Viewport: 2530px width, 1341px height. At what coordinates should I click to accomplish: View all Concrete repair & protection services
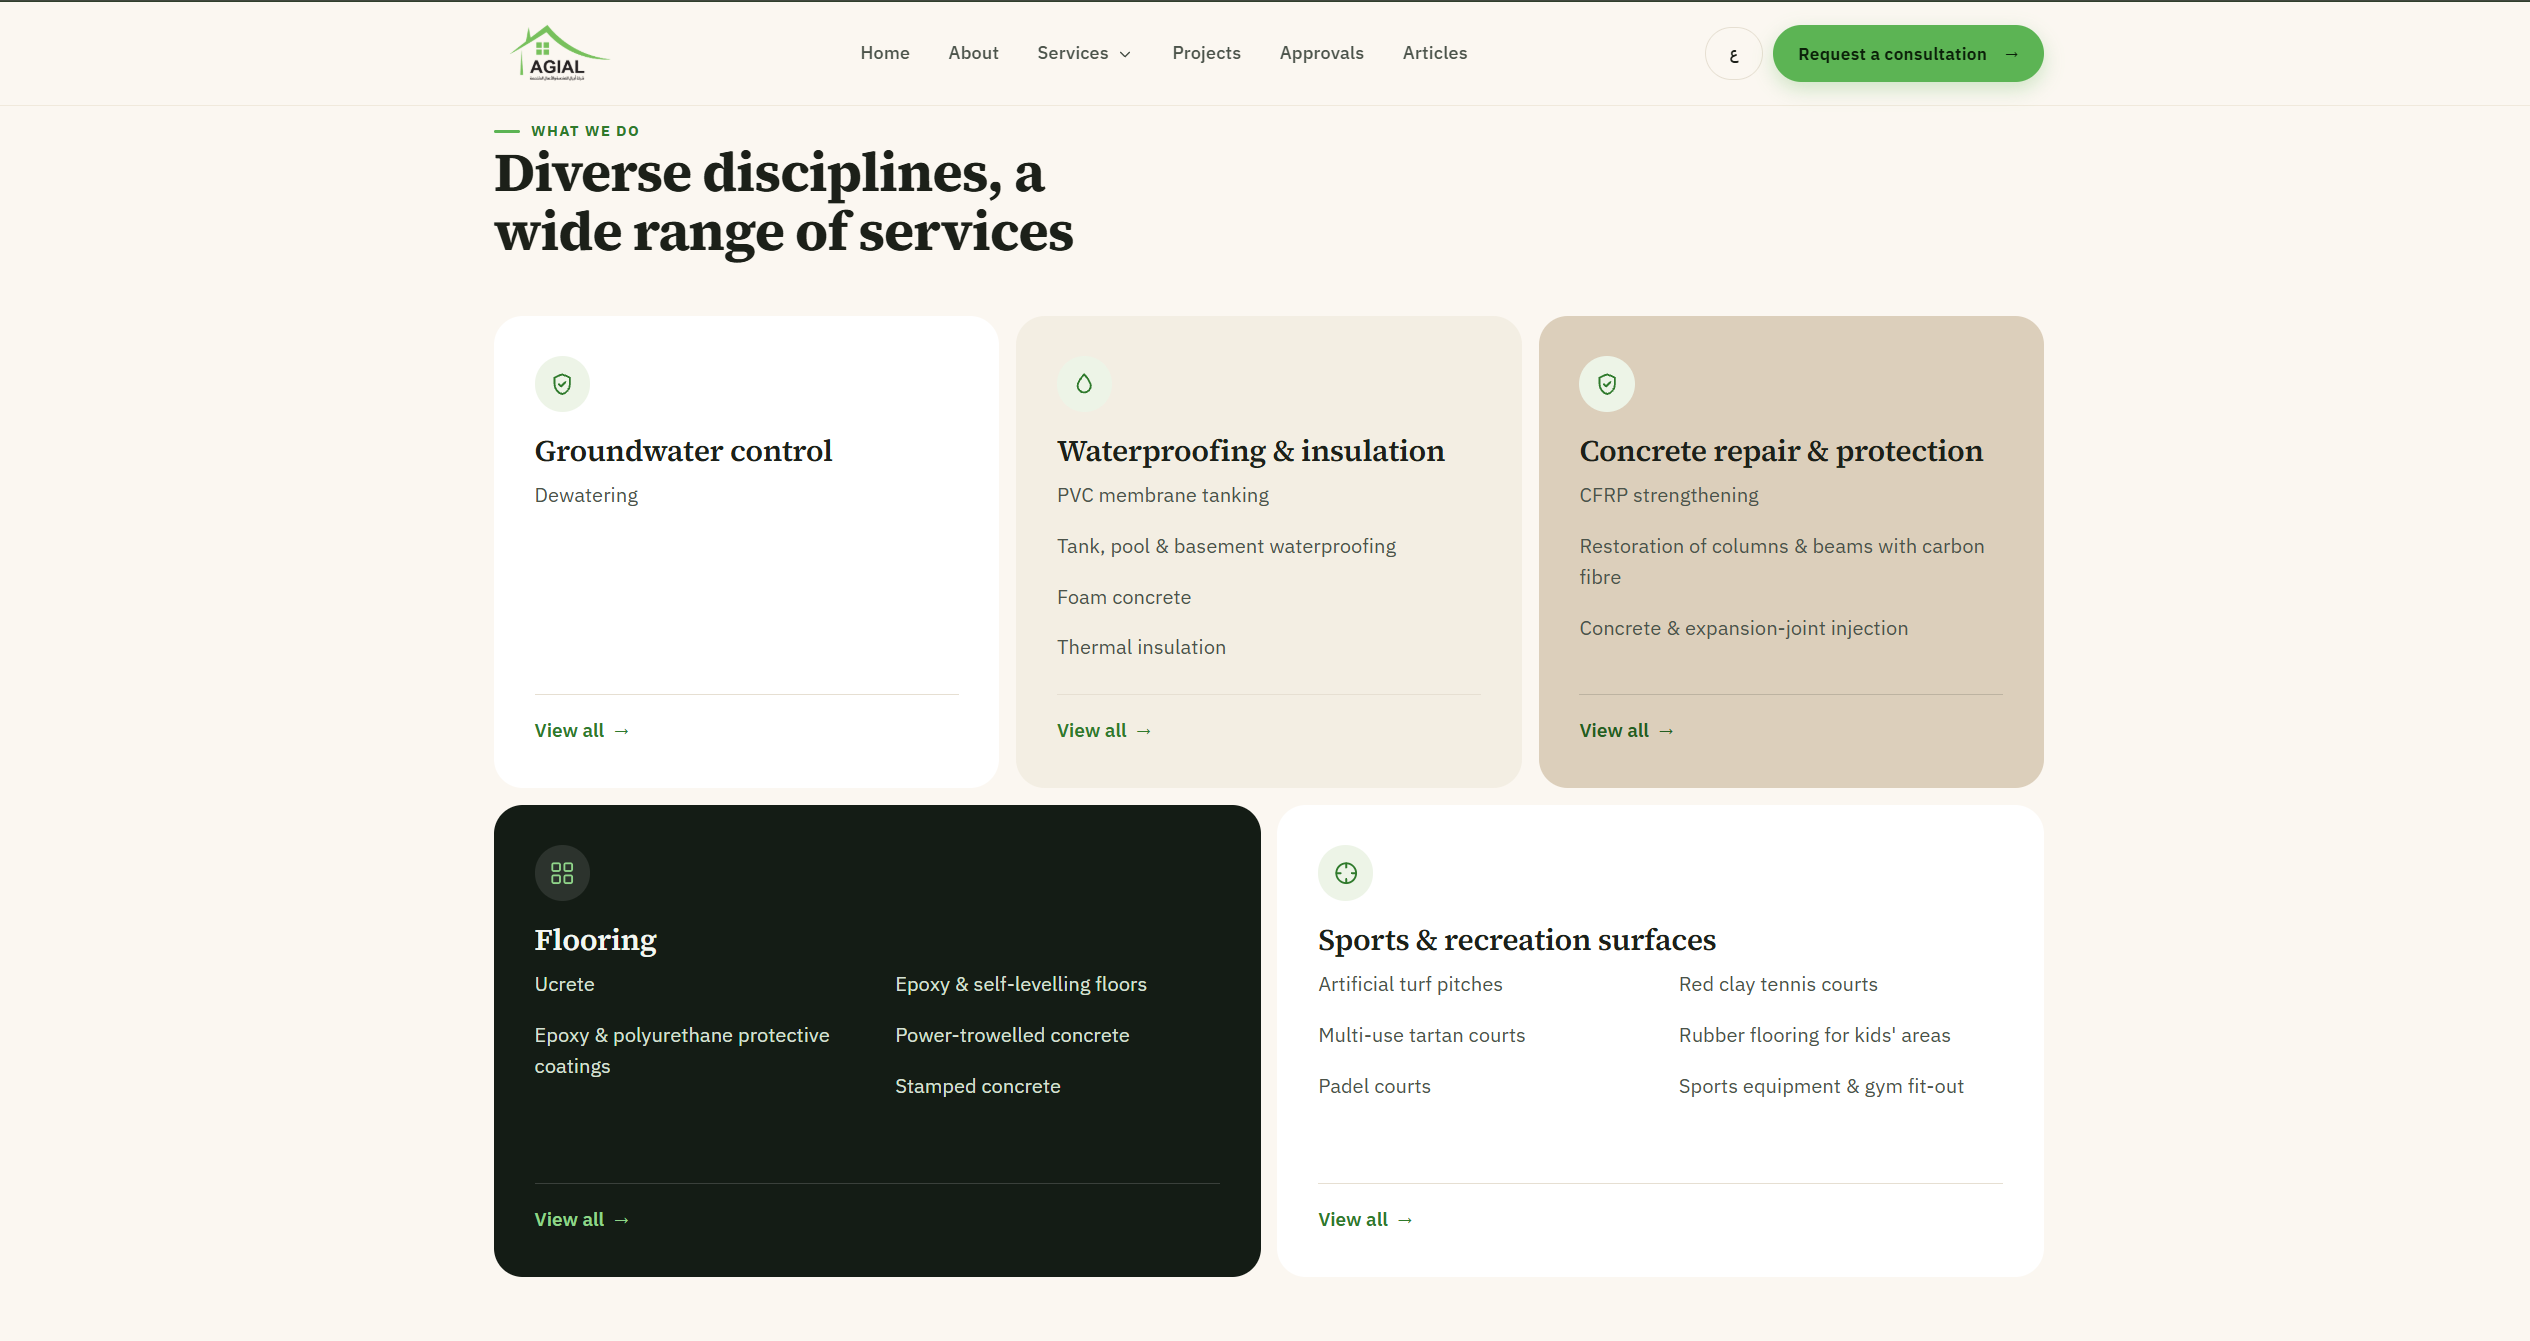[x=1626, y=731]
